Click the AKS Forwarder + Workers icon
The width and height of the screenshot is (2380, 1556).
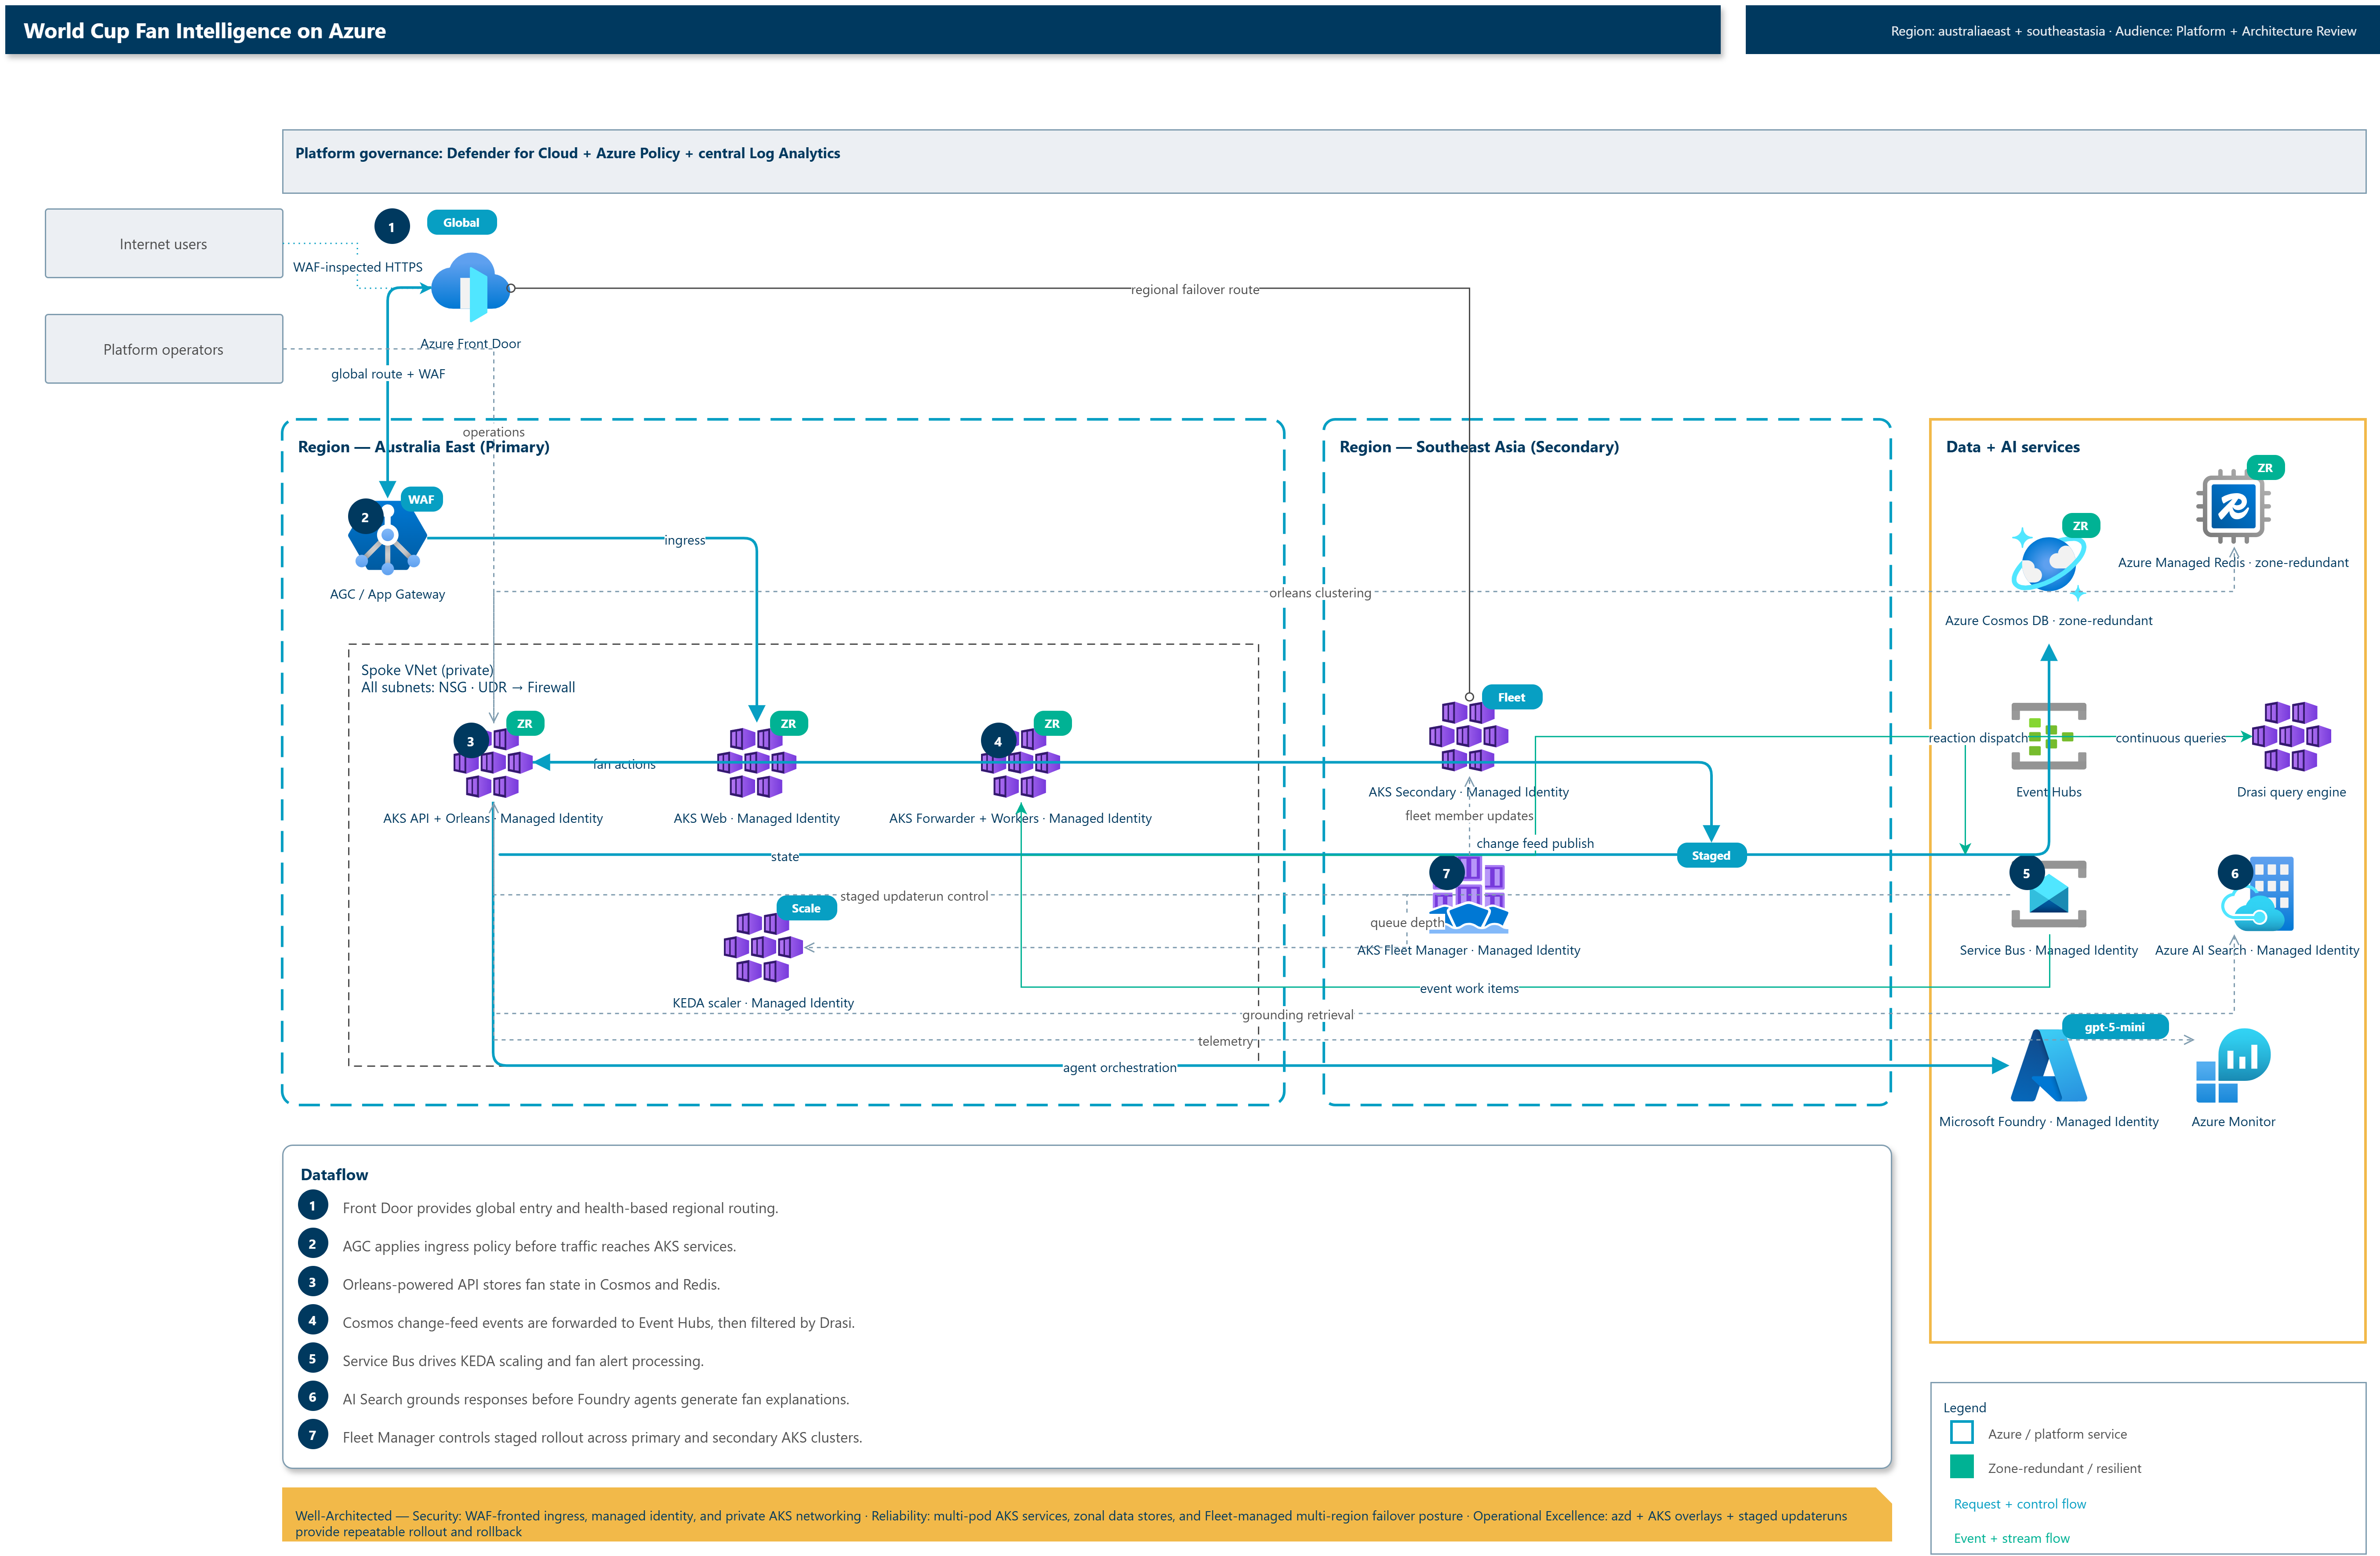coord(1020,762)
